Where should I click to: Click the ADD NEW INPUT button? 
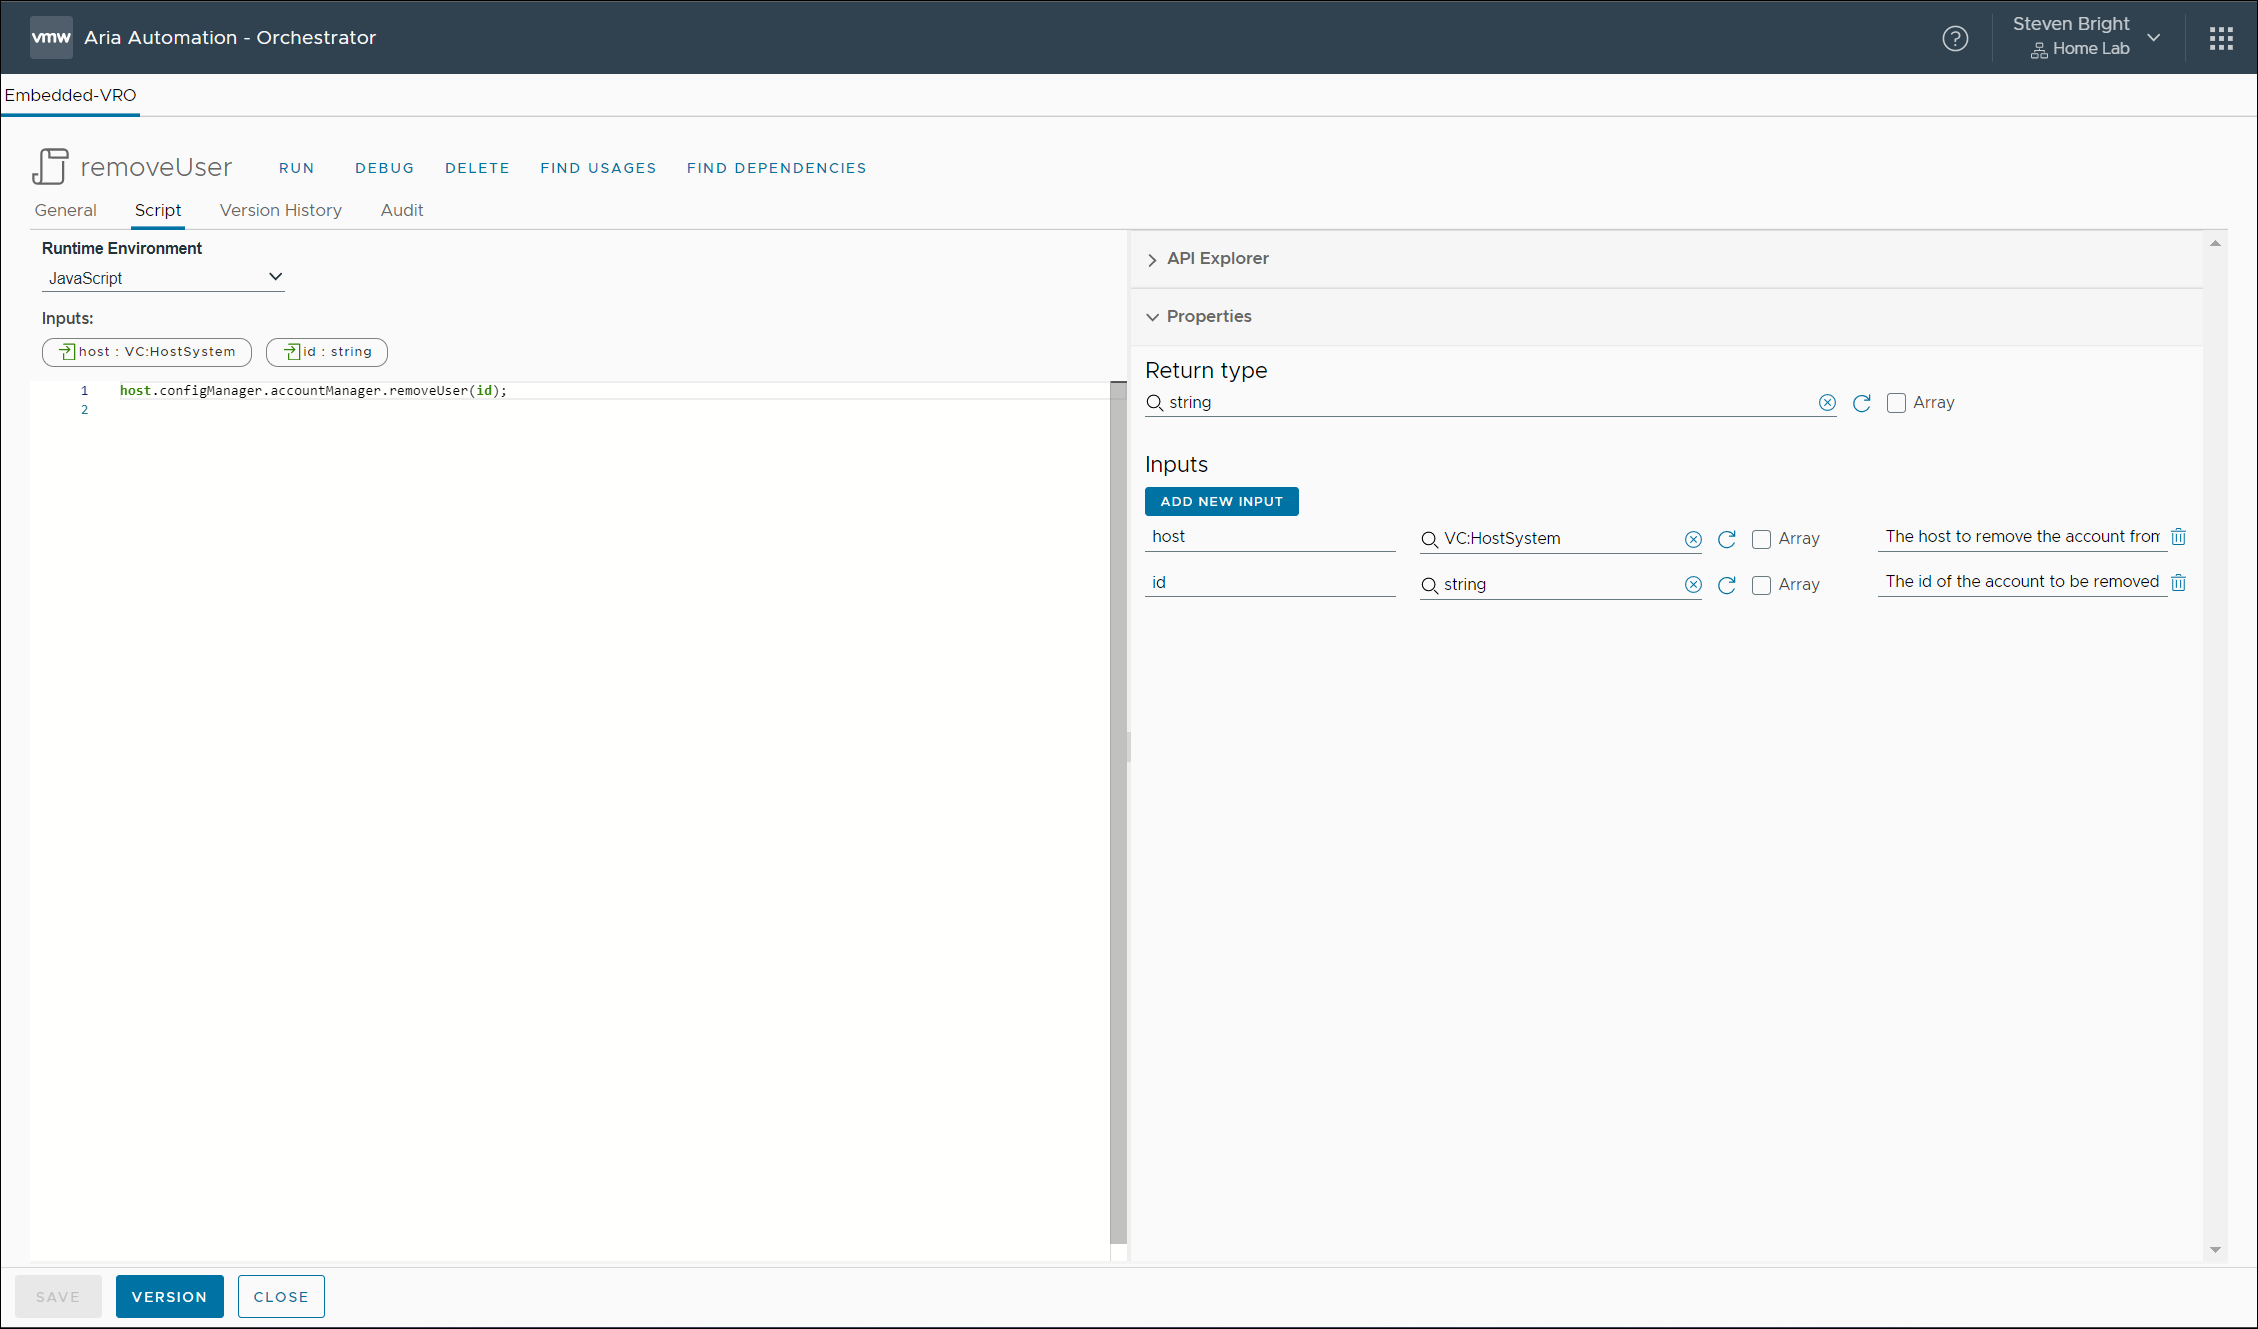(1221, 501)
